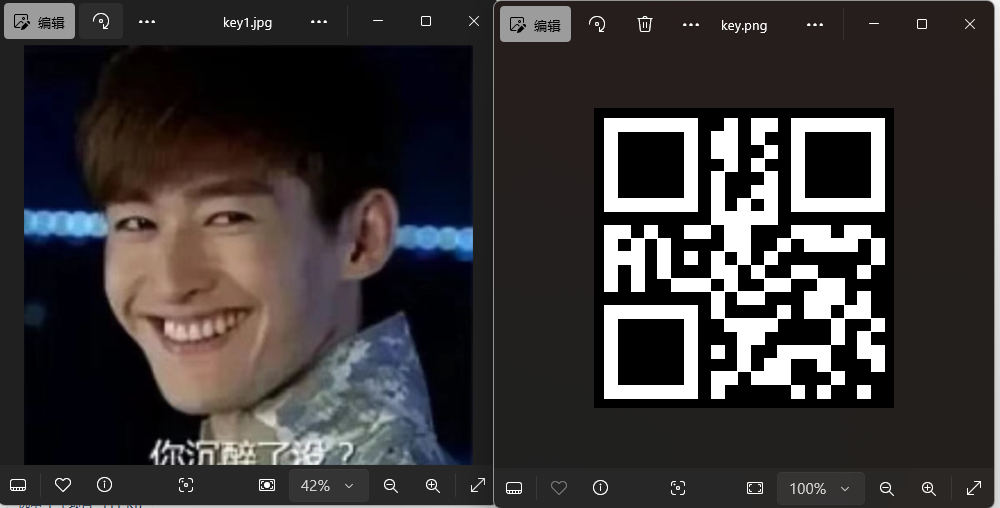Screen dimensions: 1000x508
Task: Favorite the key.png image
Action: pos(559,488)
